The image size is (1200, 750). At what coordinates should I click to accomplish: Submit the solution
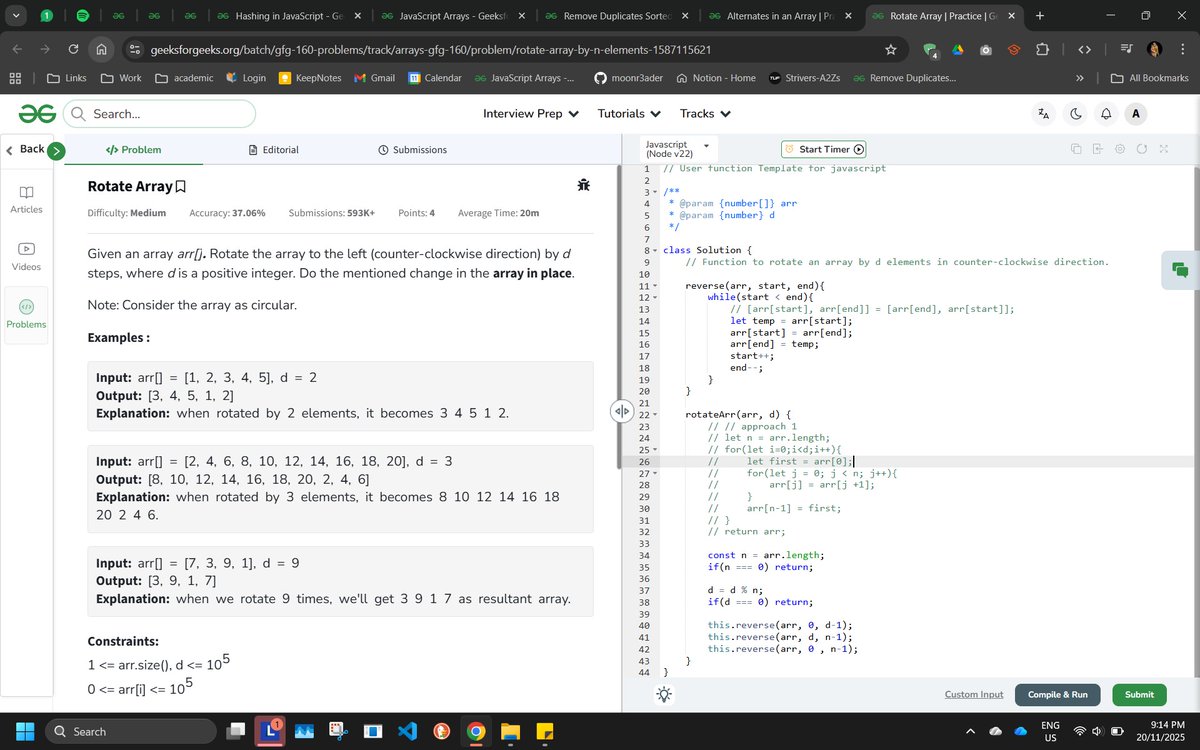tap(1139, 694)
